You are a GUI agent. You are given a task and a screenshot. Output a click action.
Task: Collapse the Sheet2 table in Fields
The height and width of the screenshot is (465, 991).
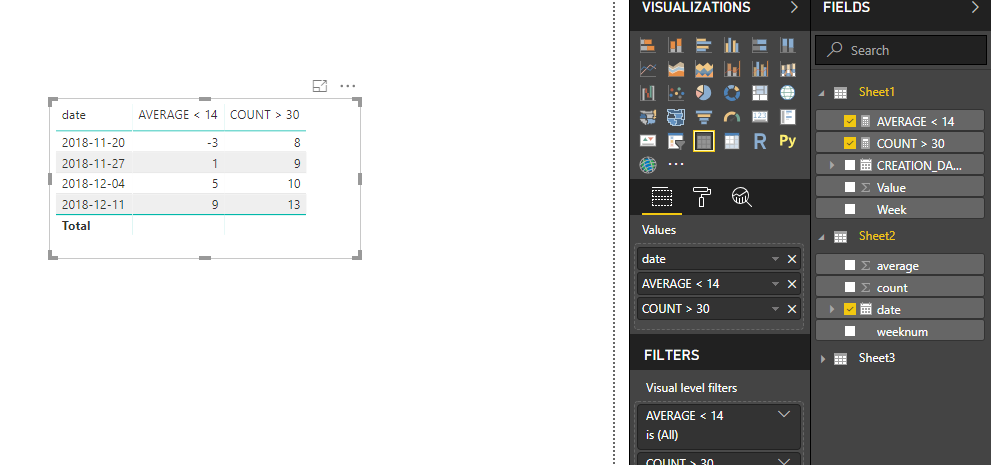[x=823, y=237]
